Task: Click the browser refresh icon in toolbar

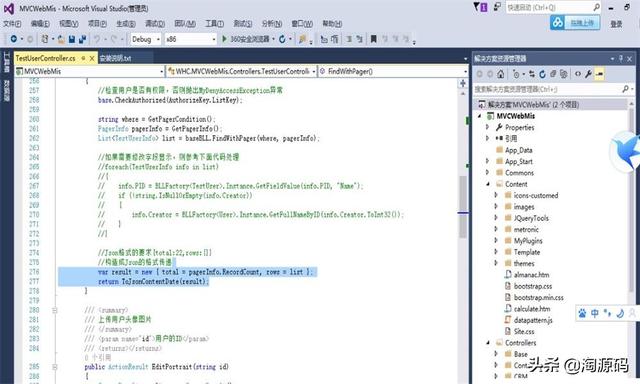Action: [x=282, y=39]
